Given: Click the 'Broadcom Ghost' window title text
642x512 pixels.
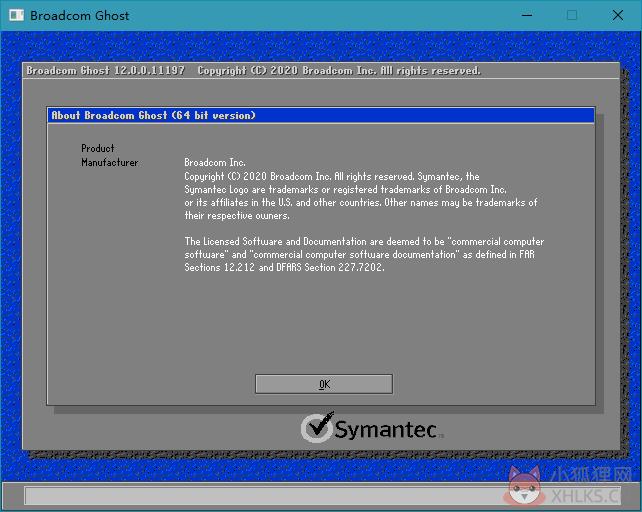Looking at the screenshot, I should click(x=79, y=16).
